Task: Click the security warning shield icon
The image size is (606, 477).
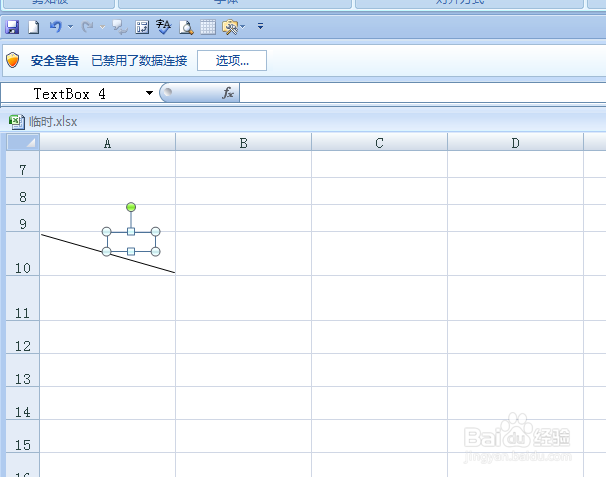Action: [12, 60]
